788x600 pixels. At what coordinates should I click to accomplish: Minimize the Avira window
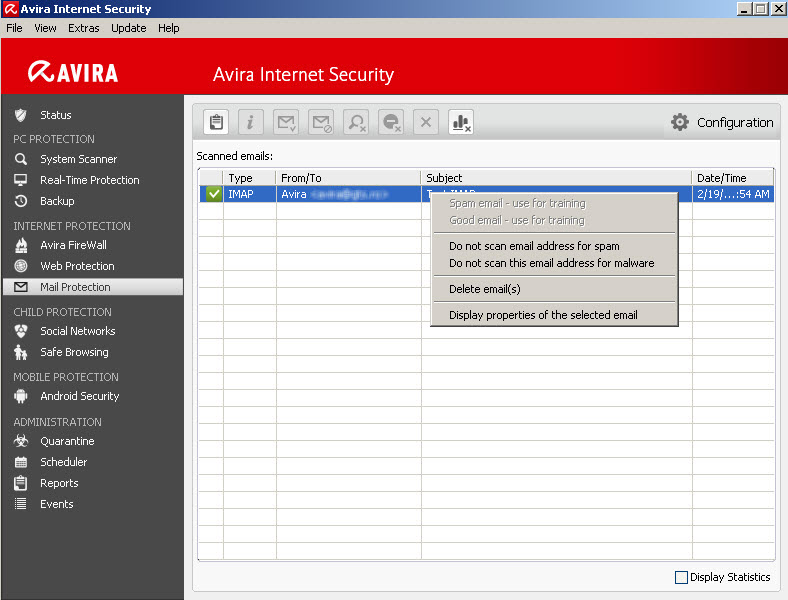(x=744, y=9)
